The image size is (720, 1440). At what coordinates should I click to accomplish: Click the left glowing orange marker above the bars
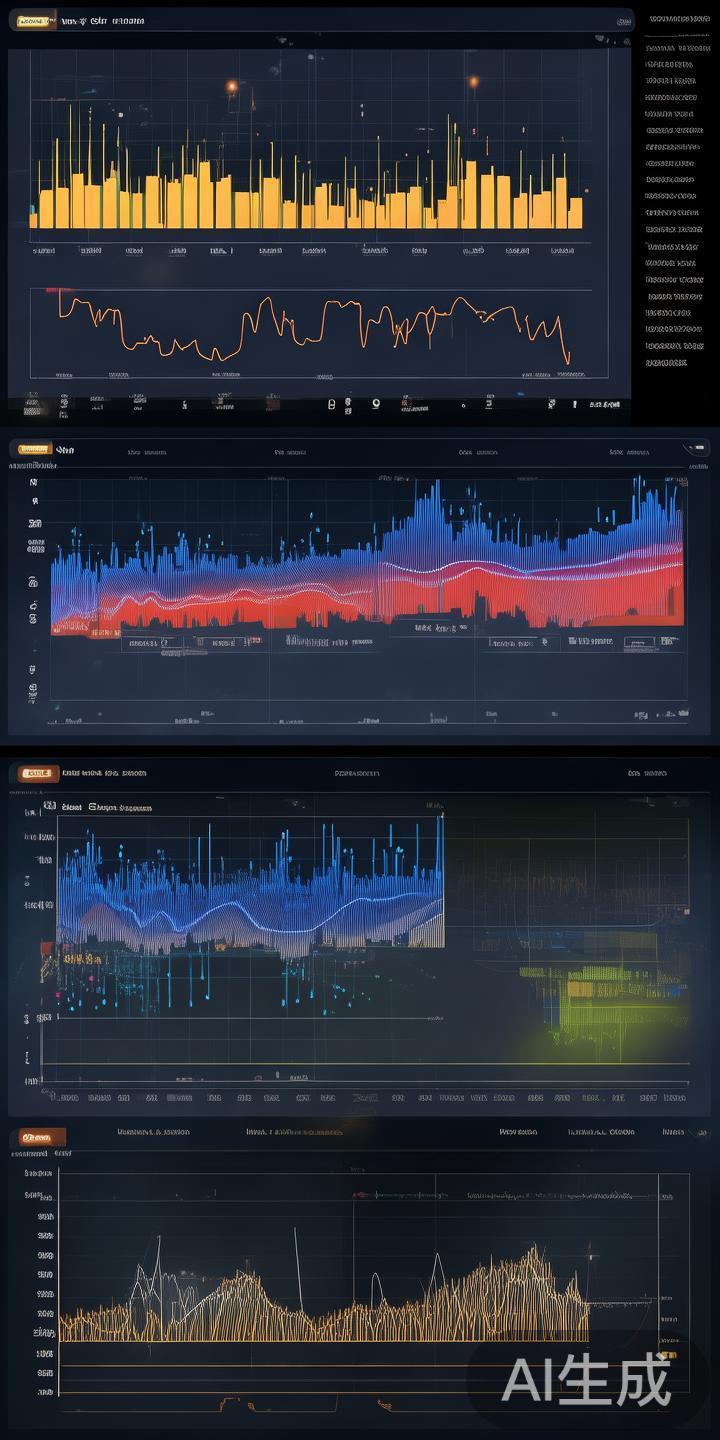point(232,87)
